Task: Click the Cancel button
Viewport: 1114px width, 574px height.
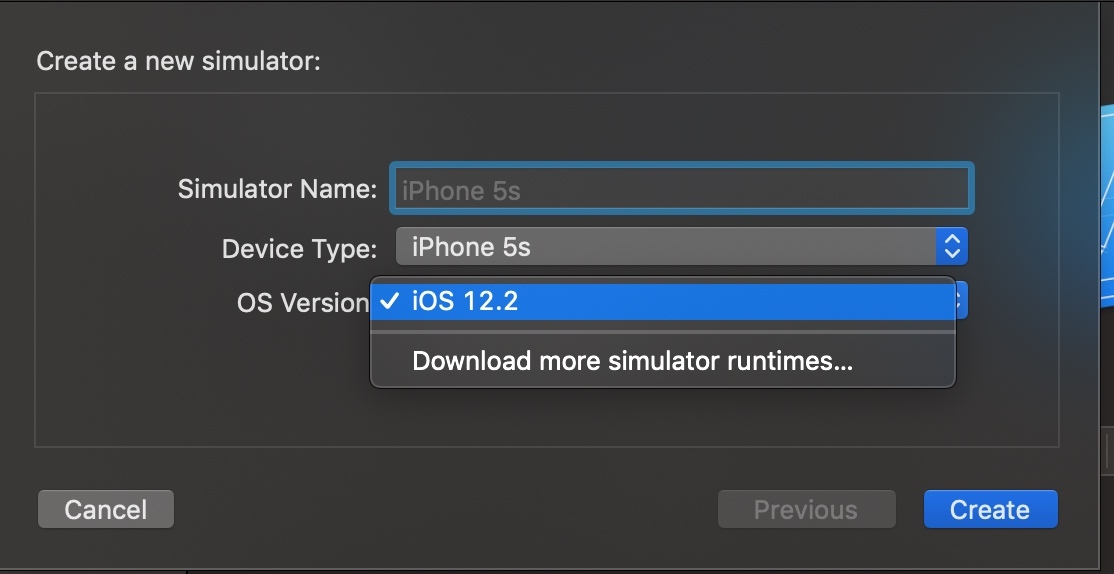Action: [106, 509]
